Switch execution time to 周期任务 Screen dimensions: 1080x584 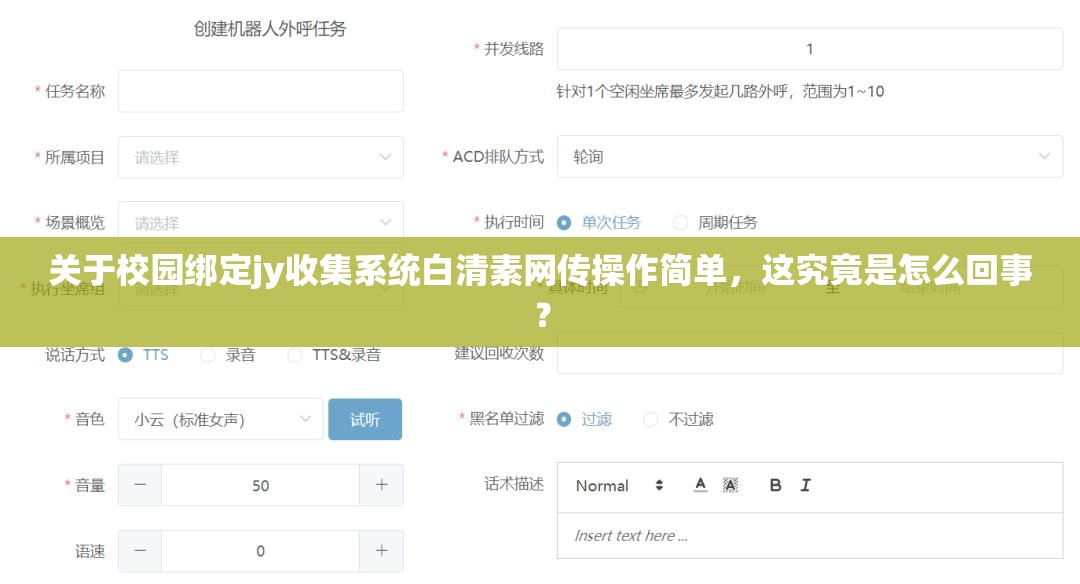tap(680, 223)
